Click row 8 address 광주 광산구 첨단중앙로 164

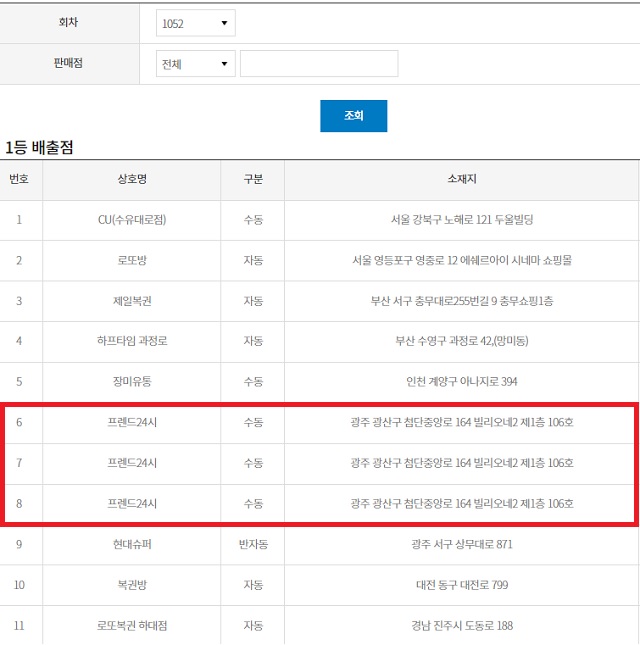pyautogui.click(x=462, y=504)
